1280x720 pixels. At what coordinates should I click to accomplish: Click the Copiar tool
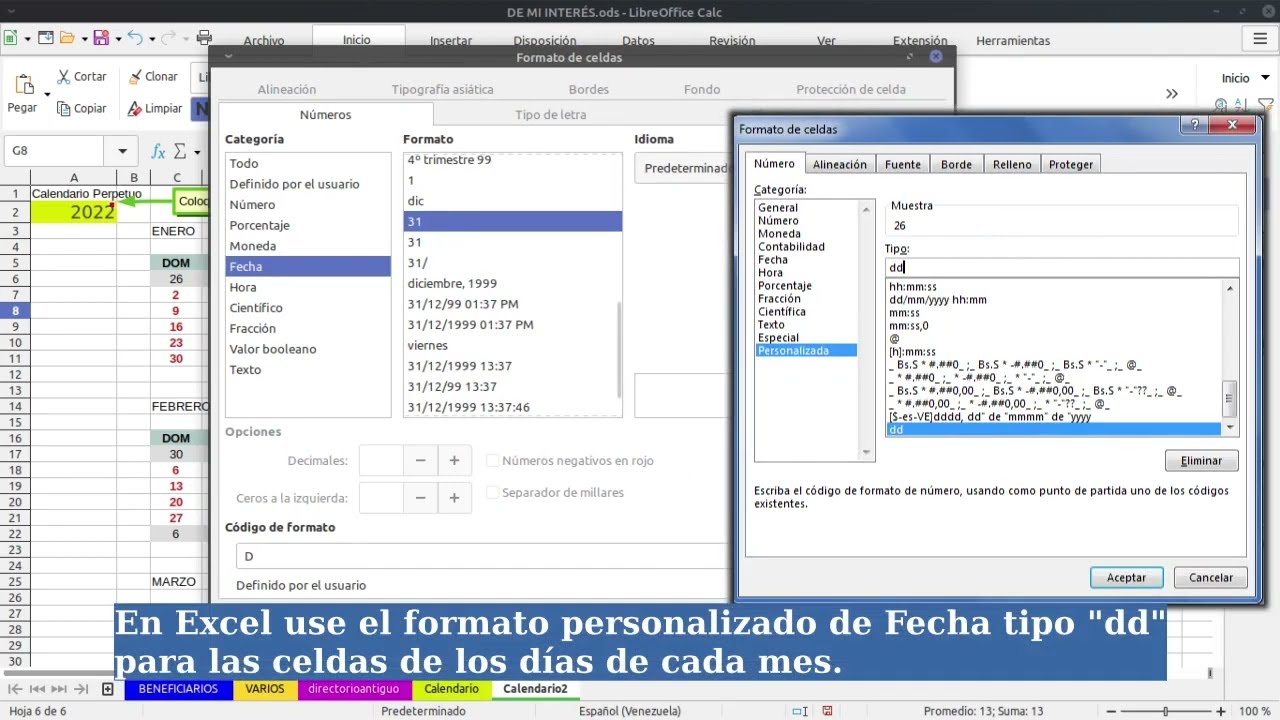(x=81, y=108)
